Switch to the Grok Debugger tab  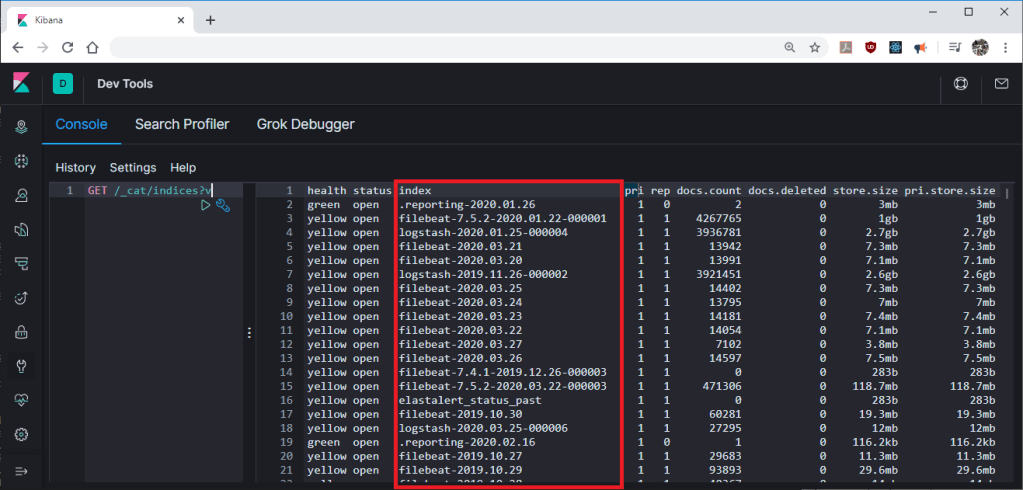(305, 124)
